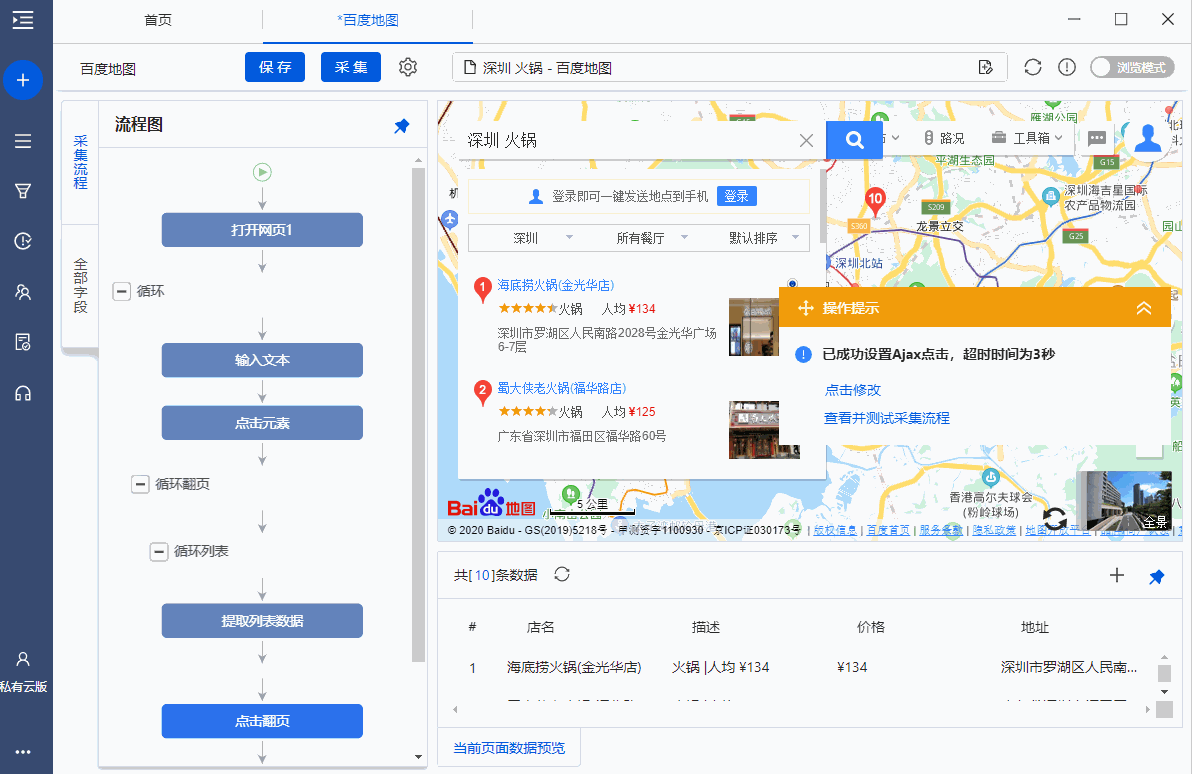Open the funnel icon in left sidebar

(x=23, y=191)
